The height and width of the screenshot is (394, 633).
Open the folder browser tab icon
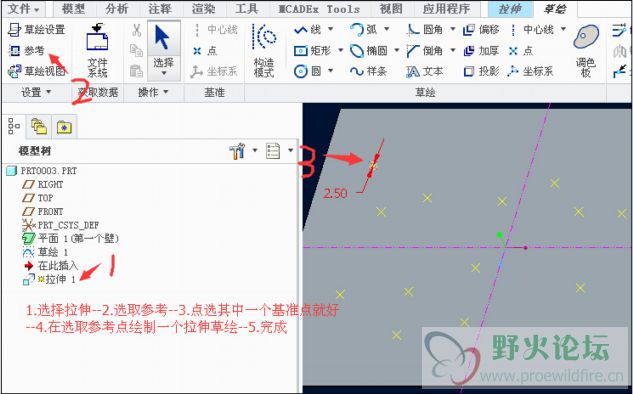(x=39, y=126)
